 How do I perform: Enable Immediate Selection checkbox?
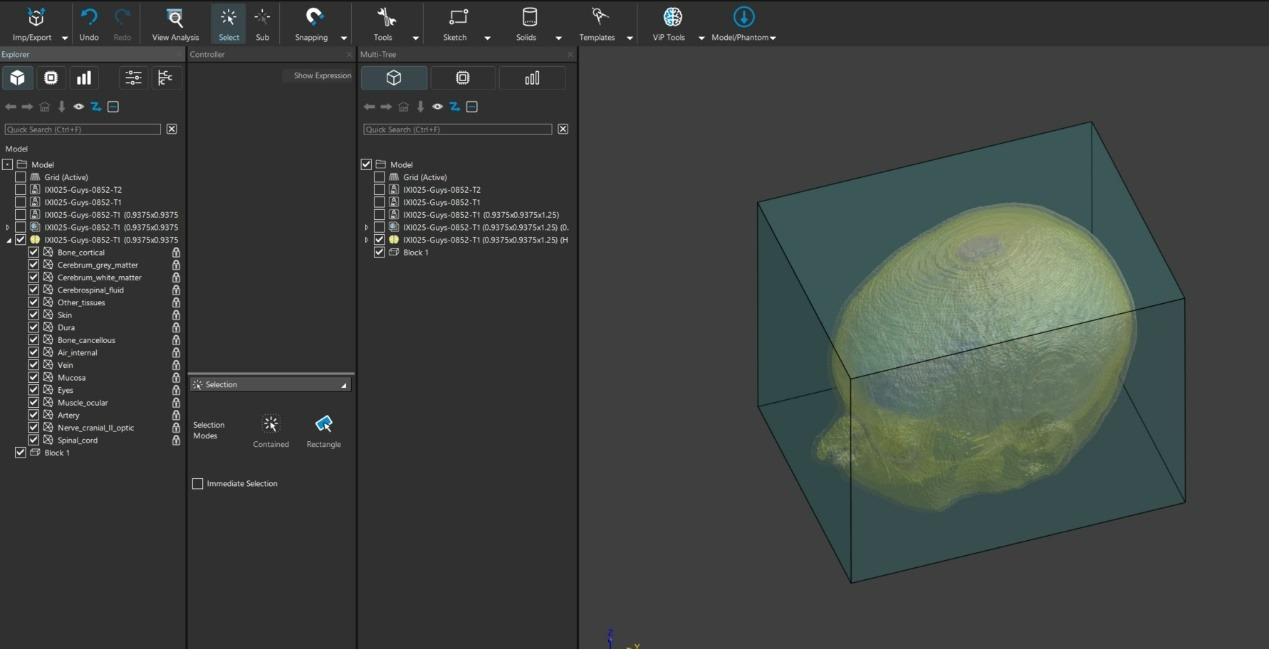(198, 484)
